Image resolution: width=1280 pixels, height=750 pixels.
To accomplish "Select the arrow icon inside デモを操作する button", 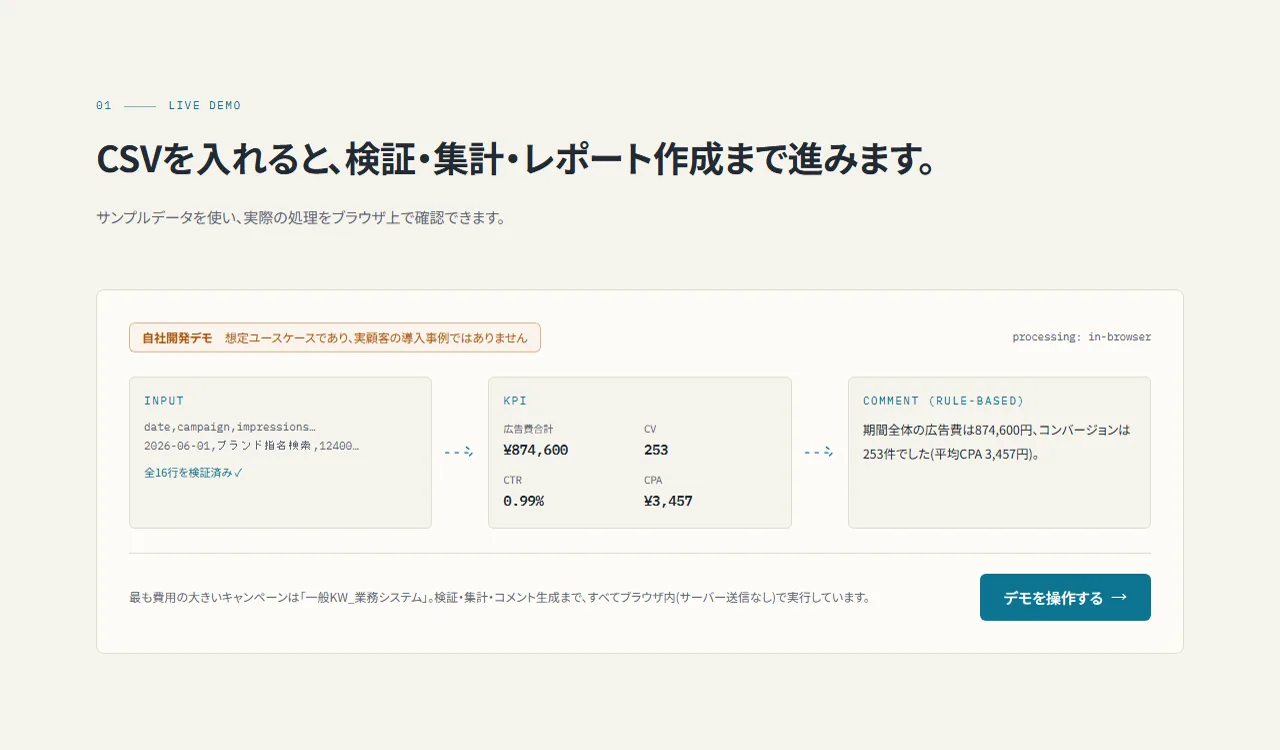I will (1119, 597).
